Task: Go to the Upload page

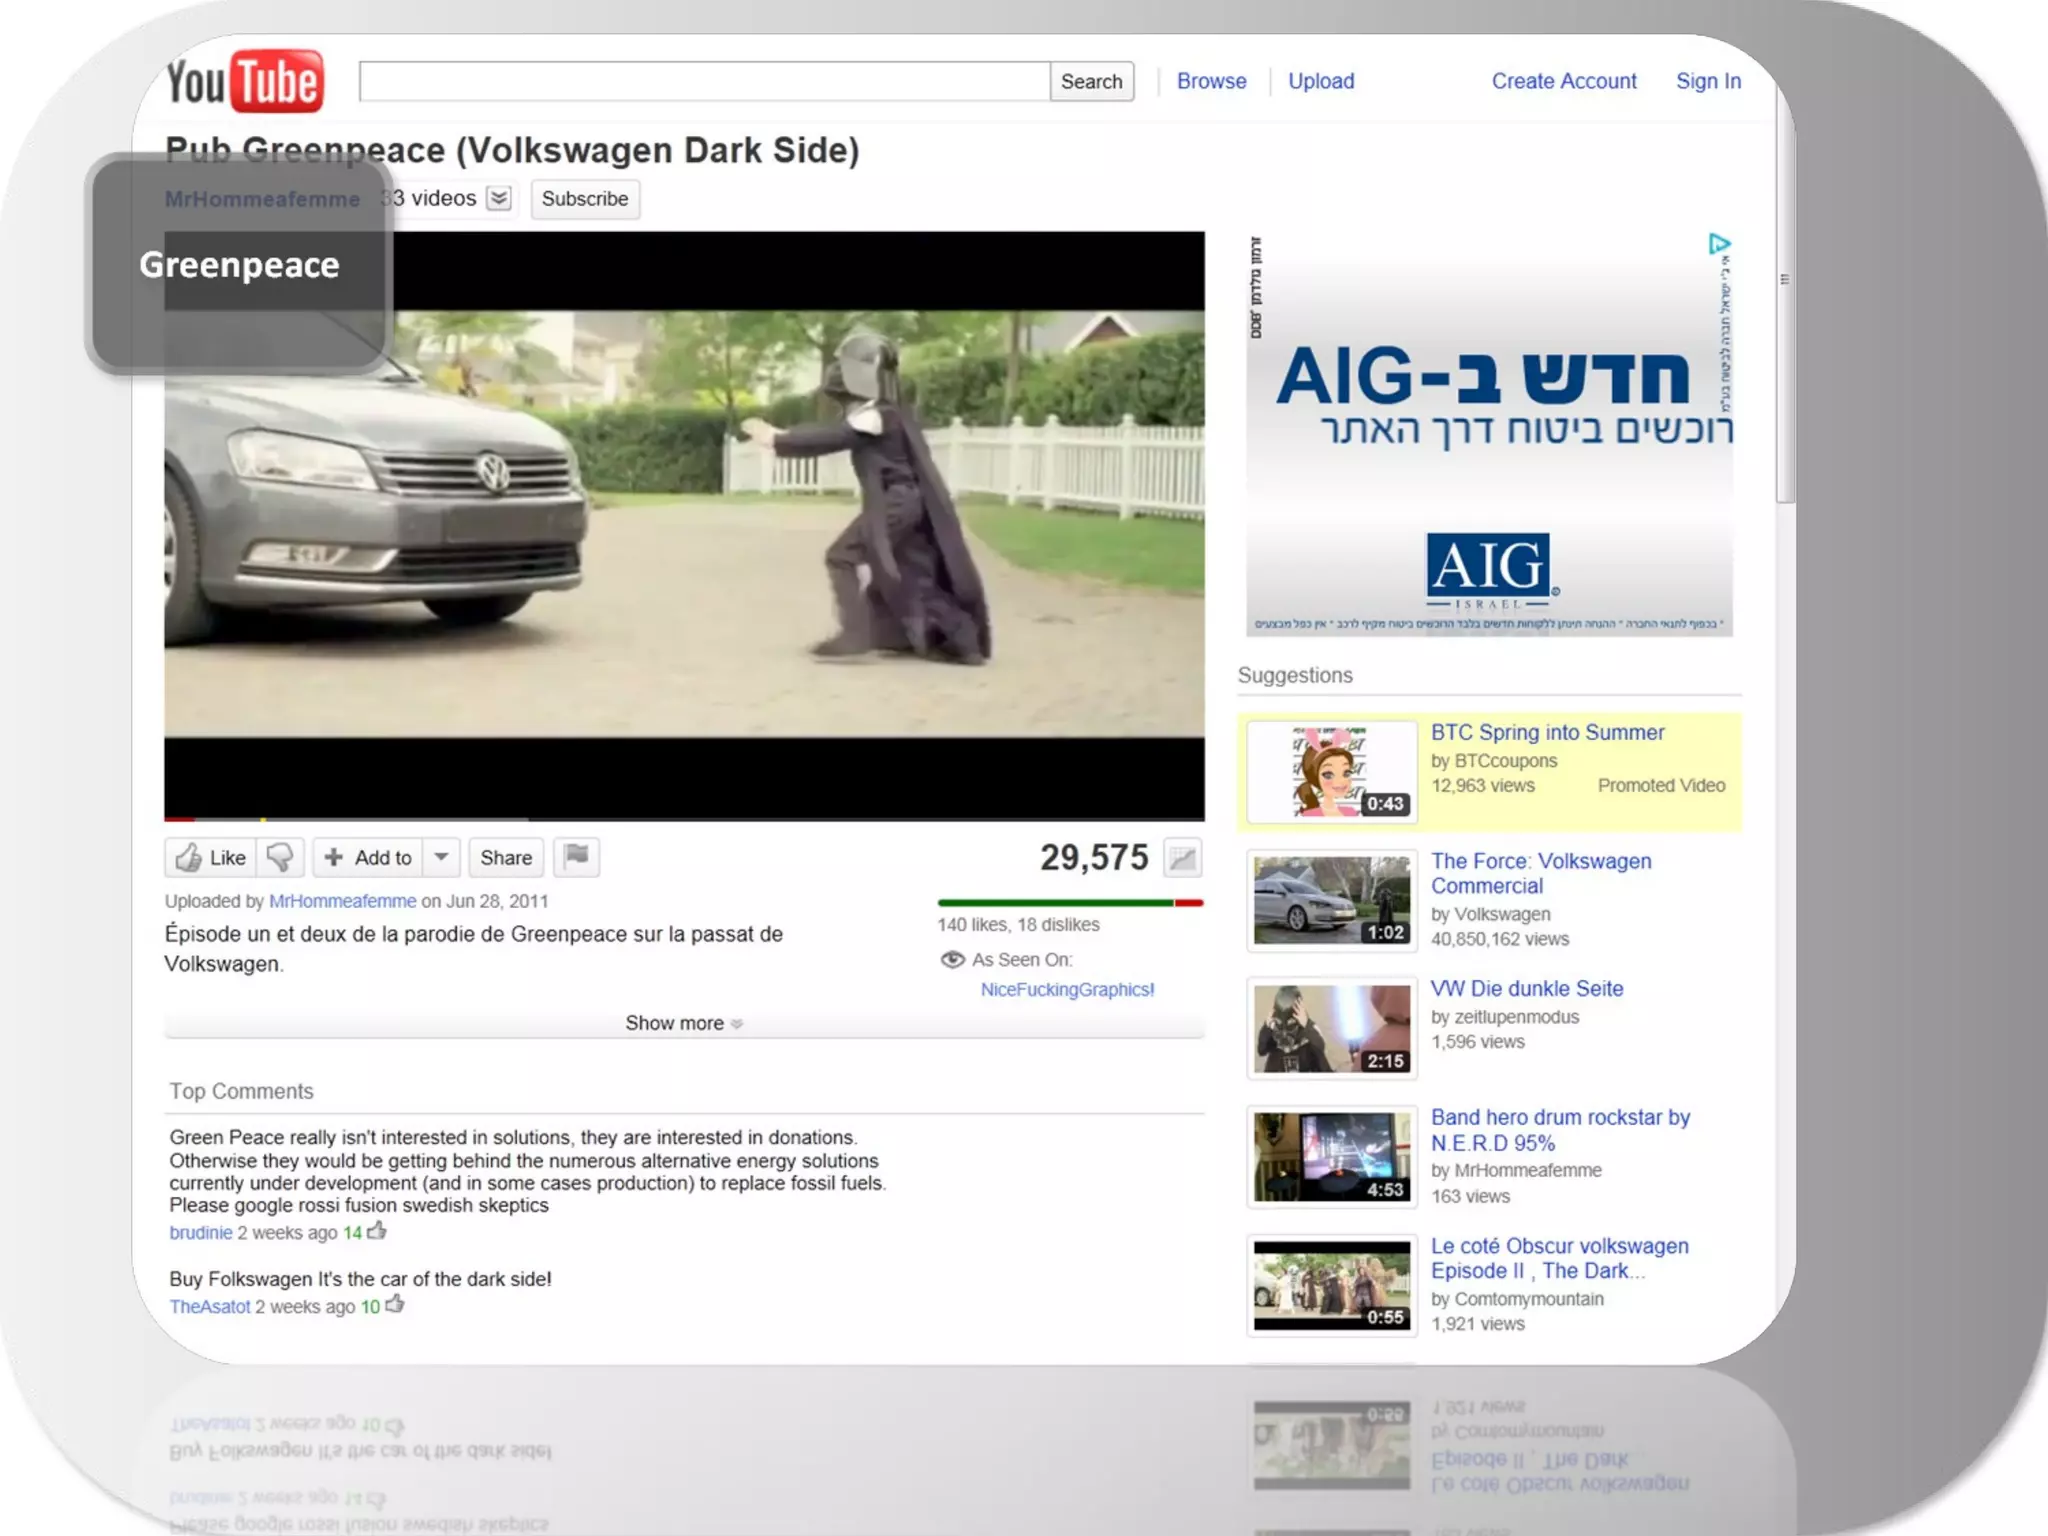Action: point(1320,81)
